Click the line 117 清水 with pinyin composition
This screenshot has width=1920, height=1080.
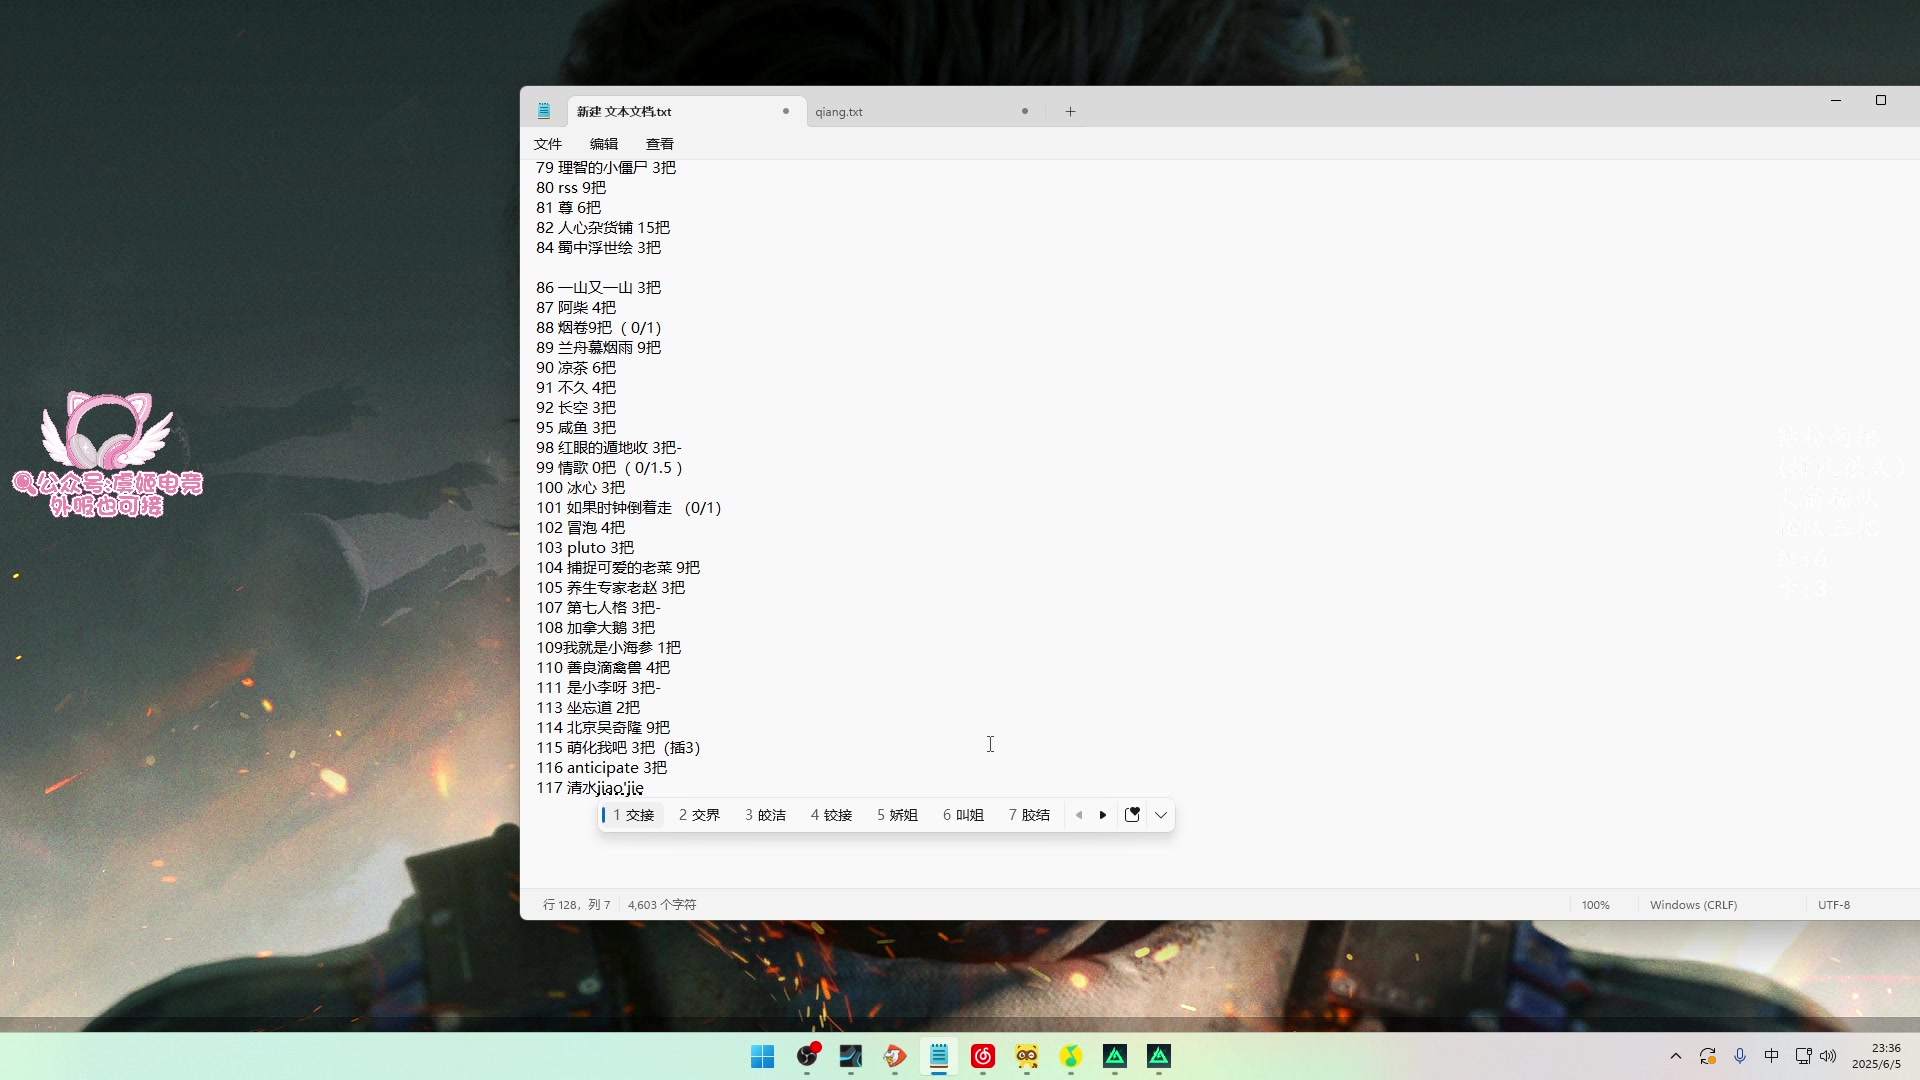pos(590,788)
